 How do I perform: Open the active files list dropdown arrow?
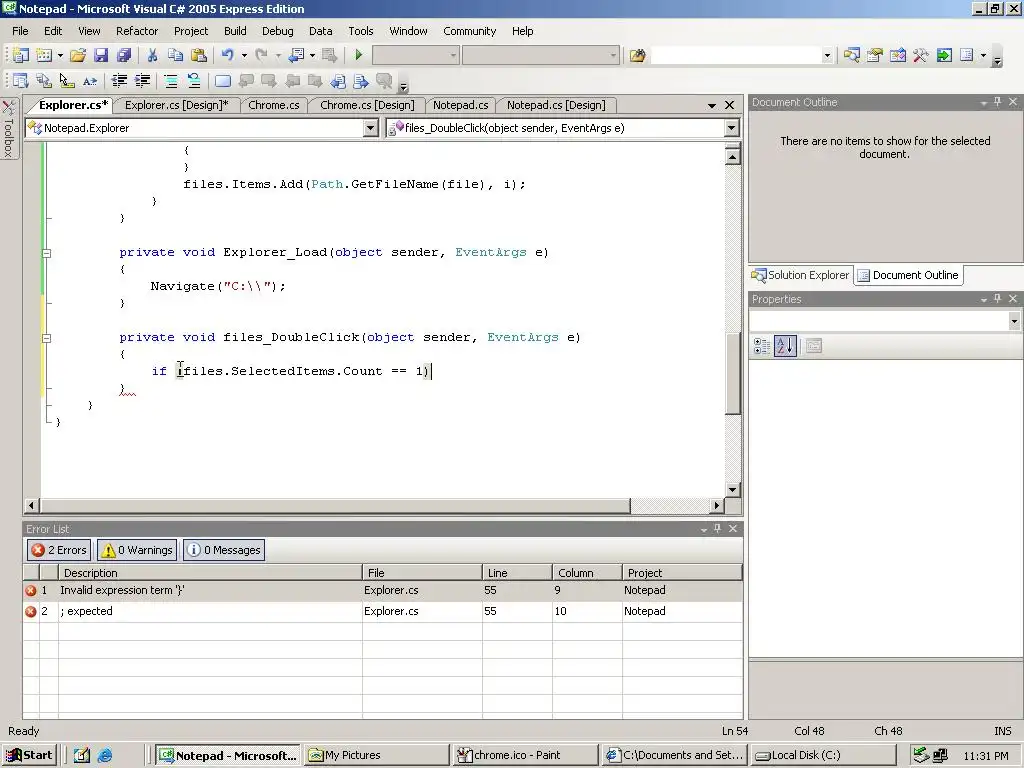pyautogui.click(x=712, y=105)
